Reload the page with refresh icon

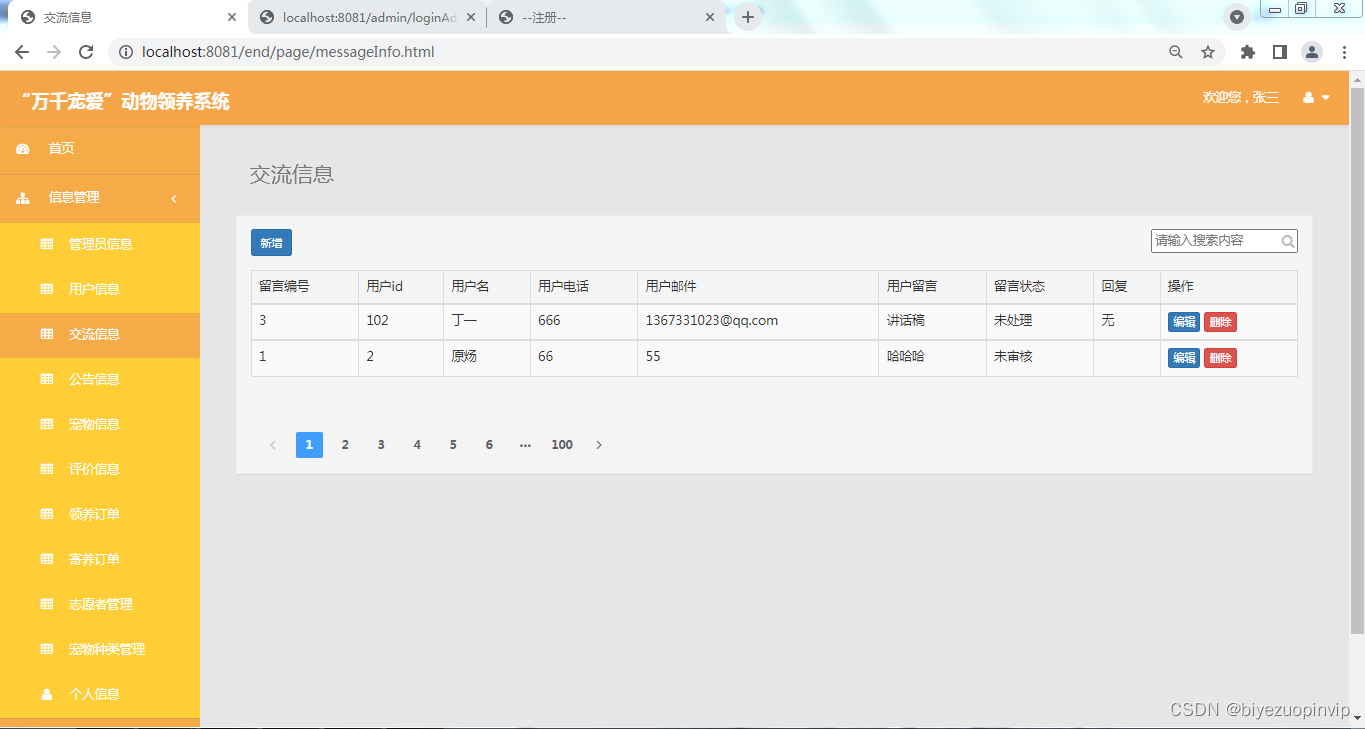coord(86,52)
